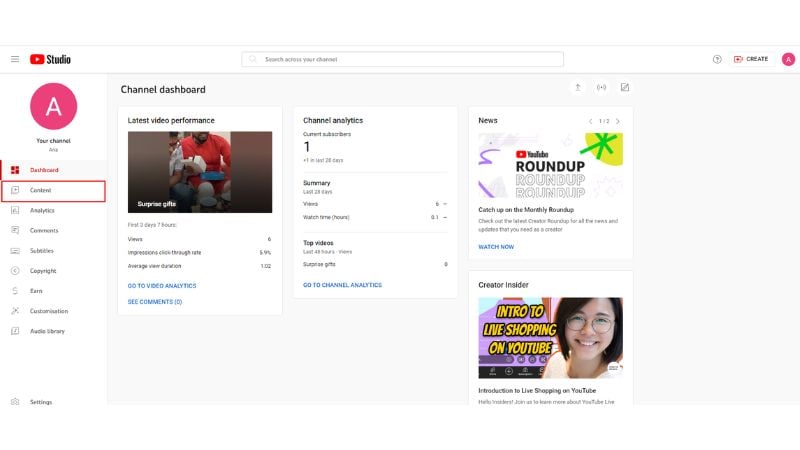
Task: Focus the search across your channel field
Action: point(403,59)
